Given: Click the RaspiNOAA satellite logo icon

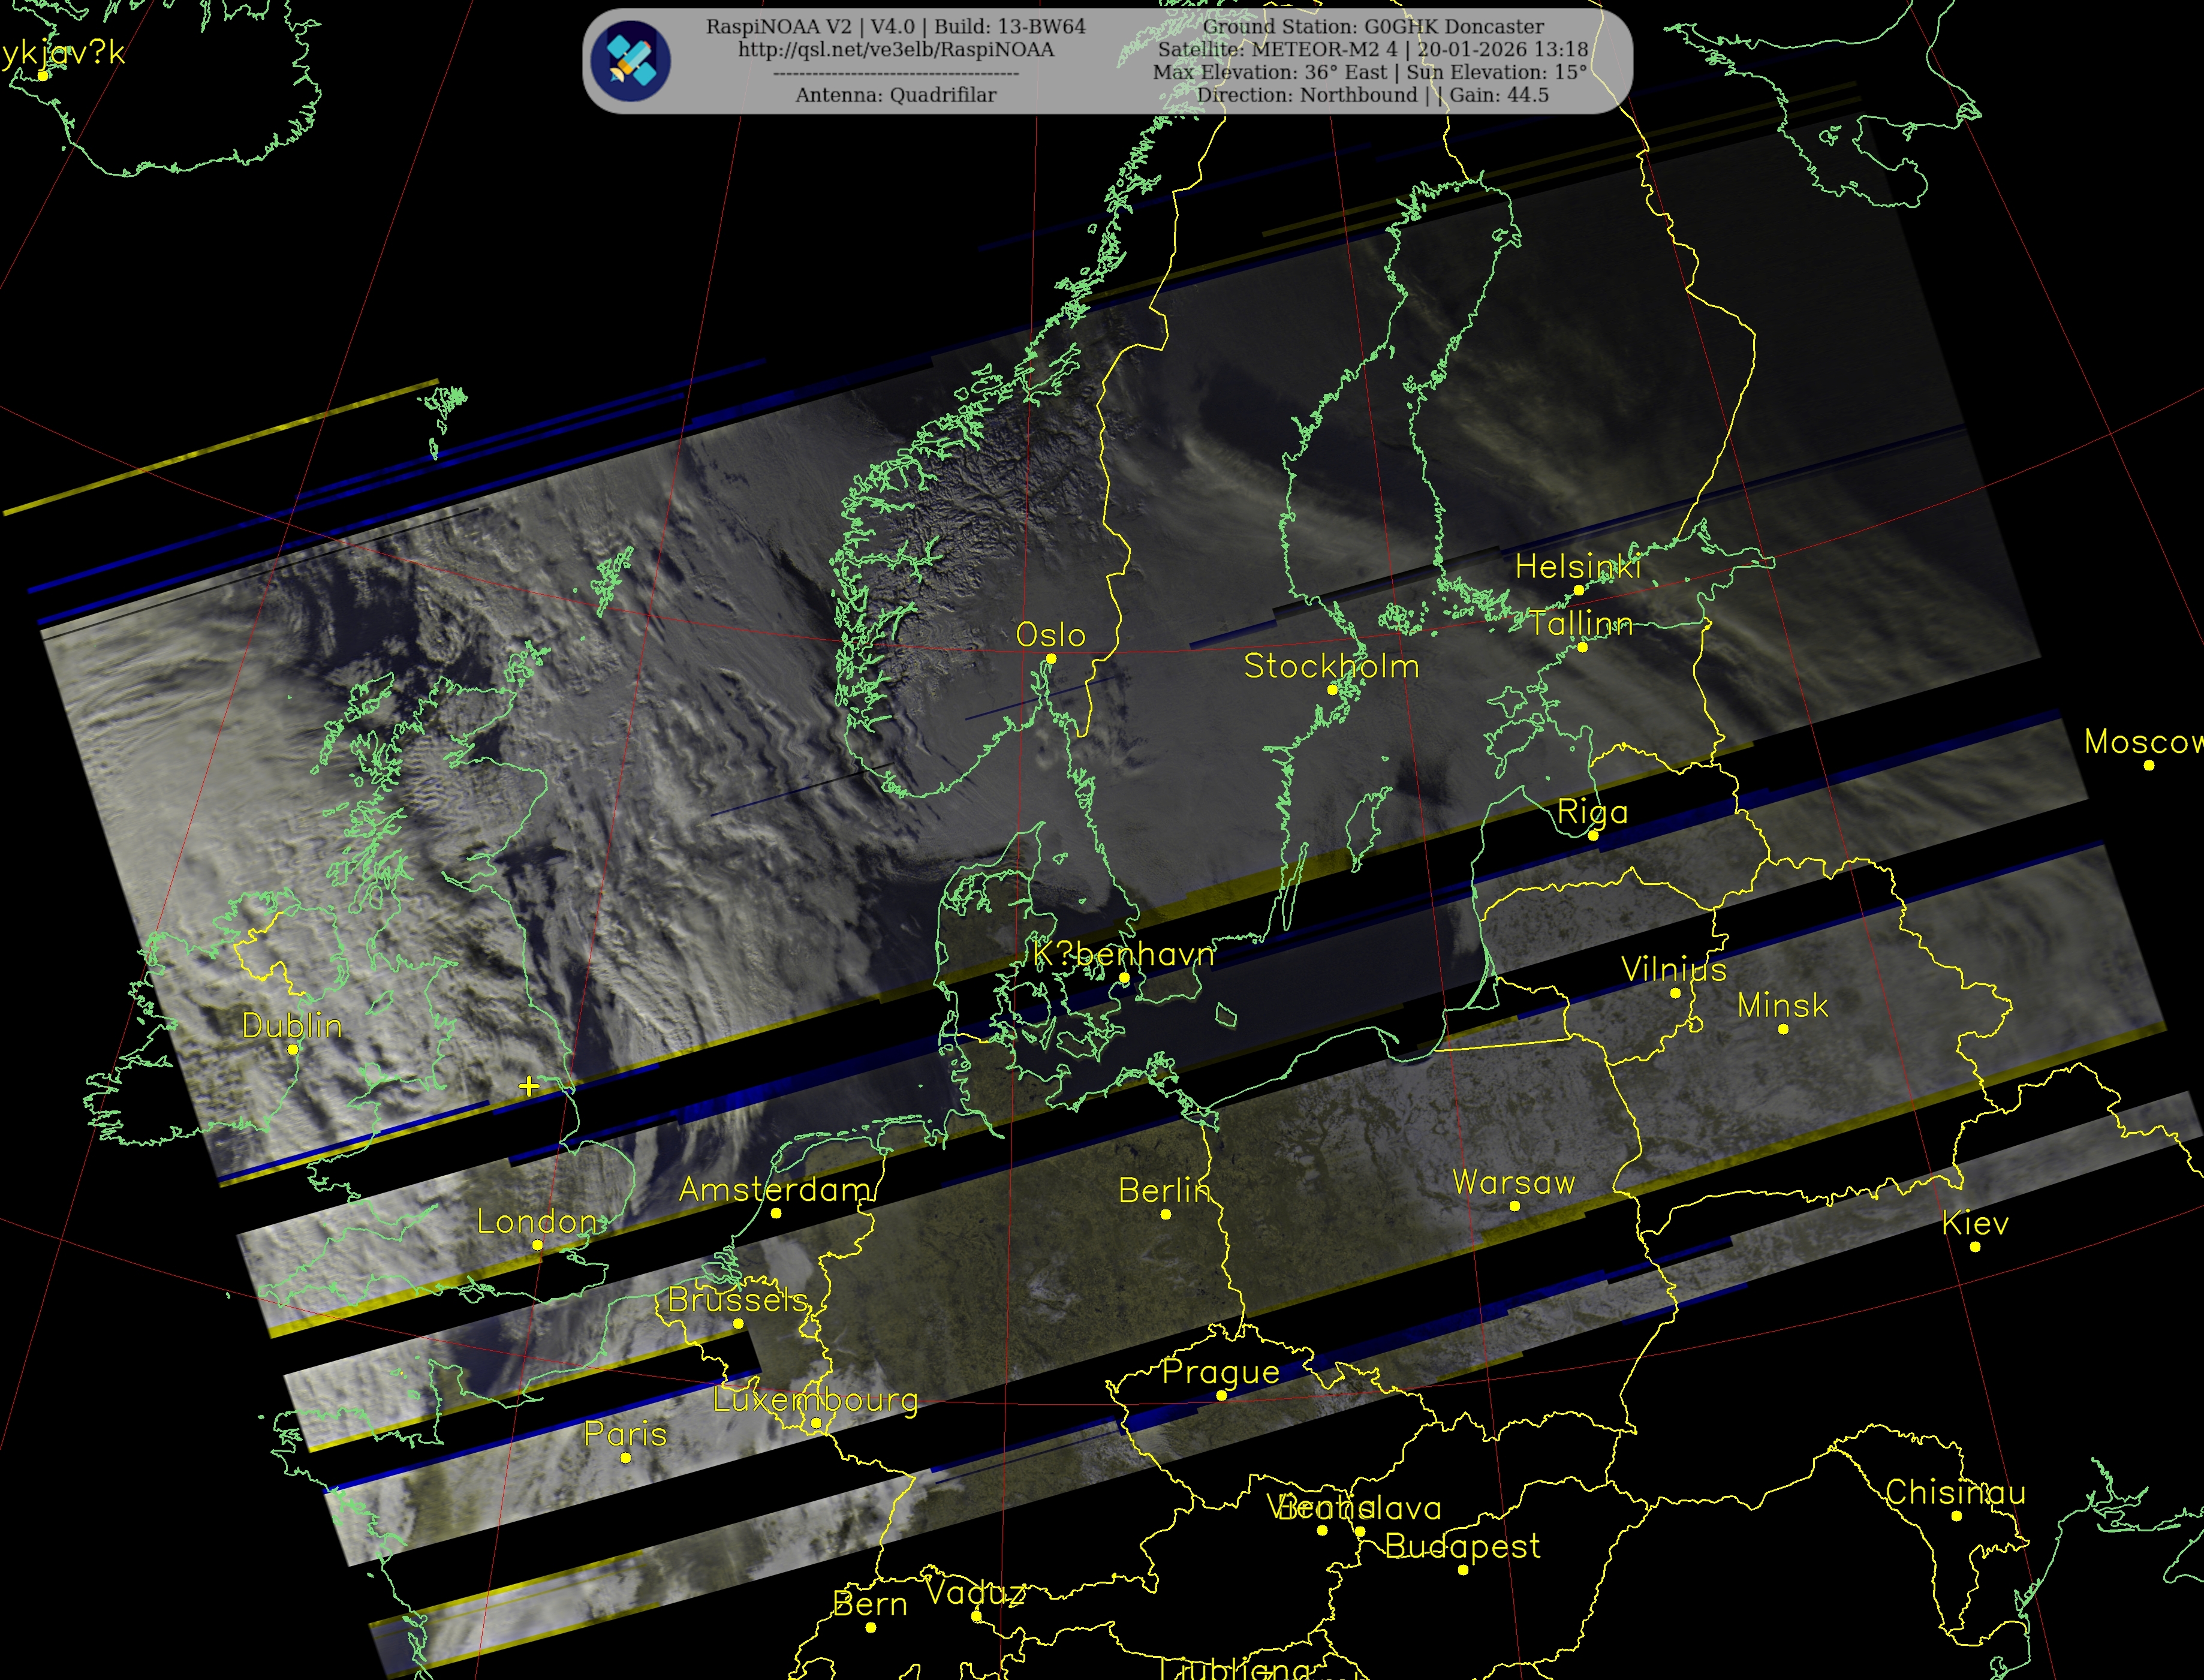Looking at the screenshot, I should (630, 61).
